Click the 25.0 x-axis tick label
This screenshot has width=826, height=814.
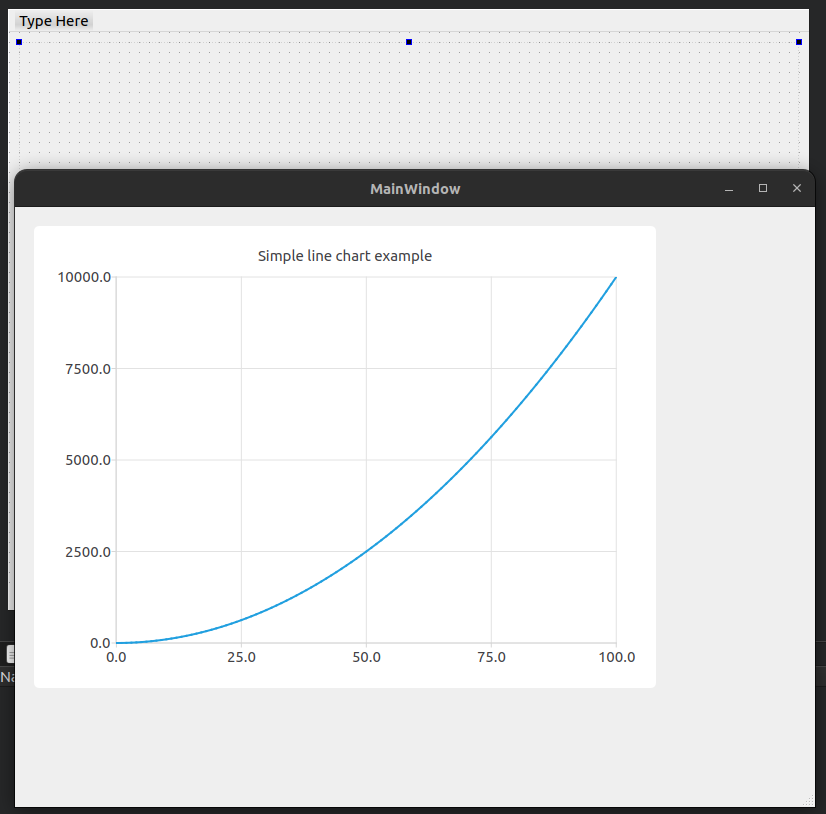pyautogui.click(x=241, y=657)
